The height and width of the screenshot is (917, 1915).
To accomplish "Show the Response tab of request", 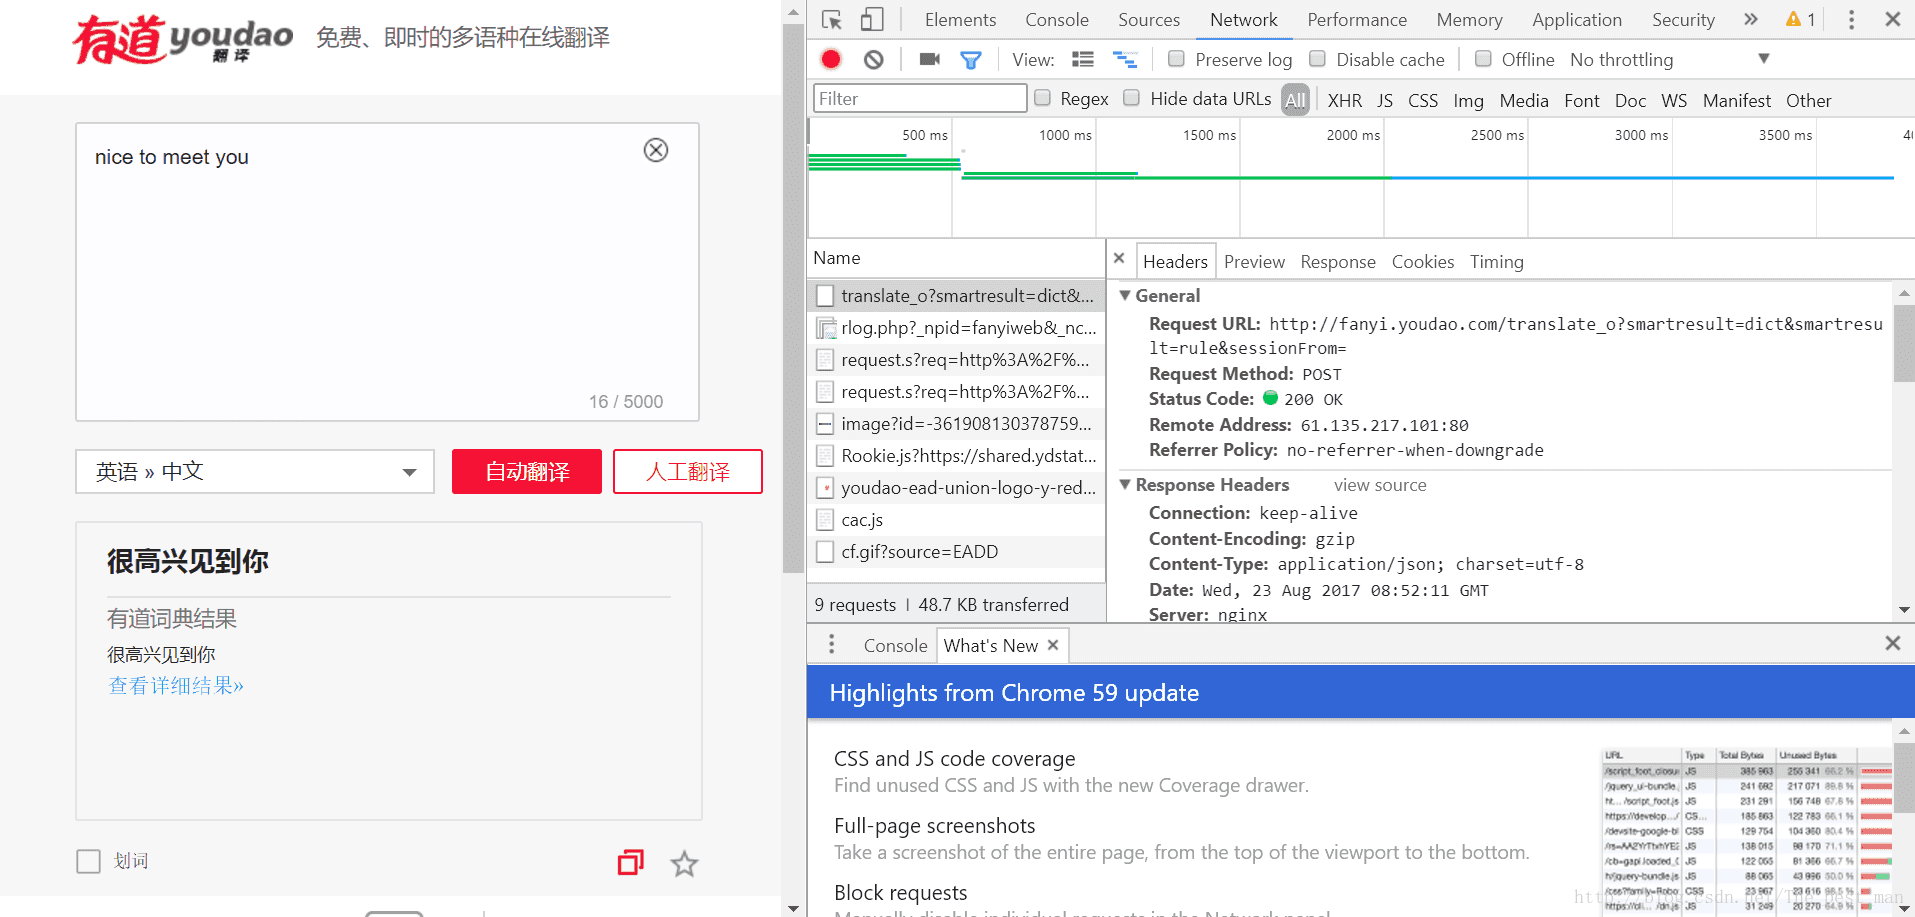I will coord(1338,262).
